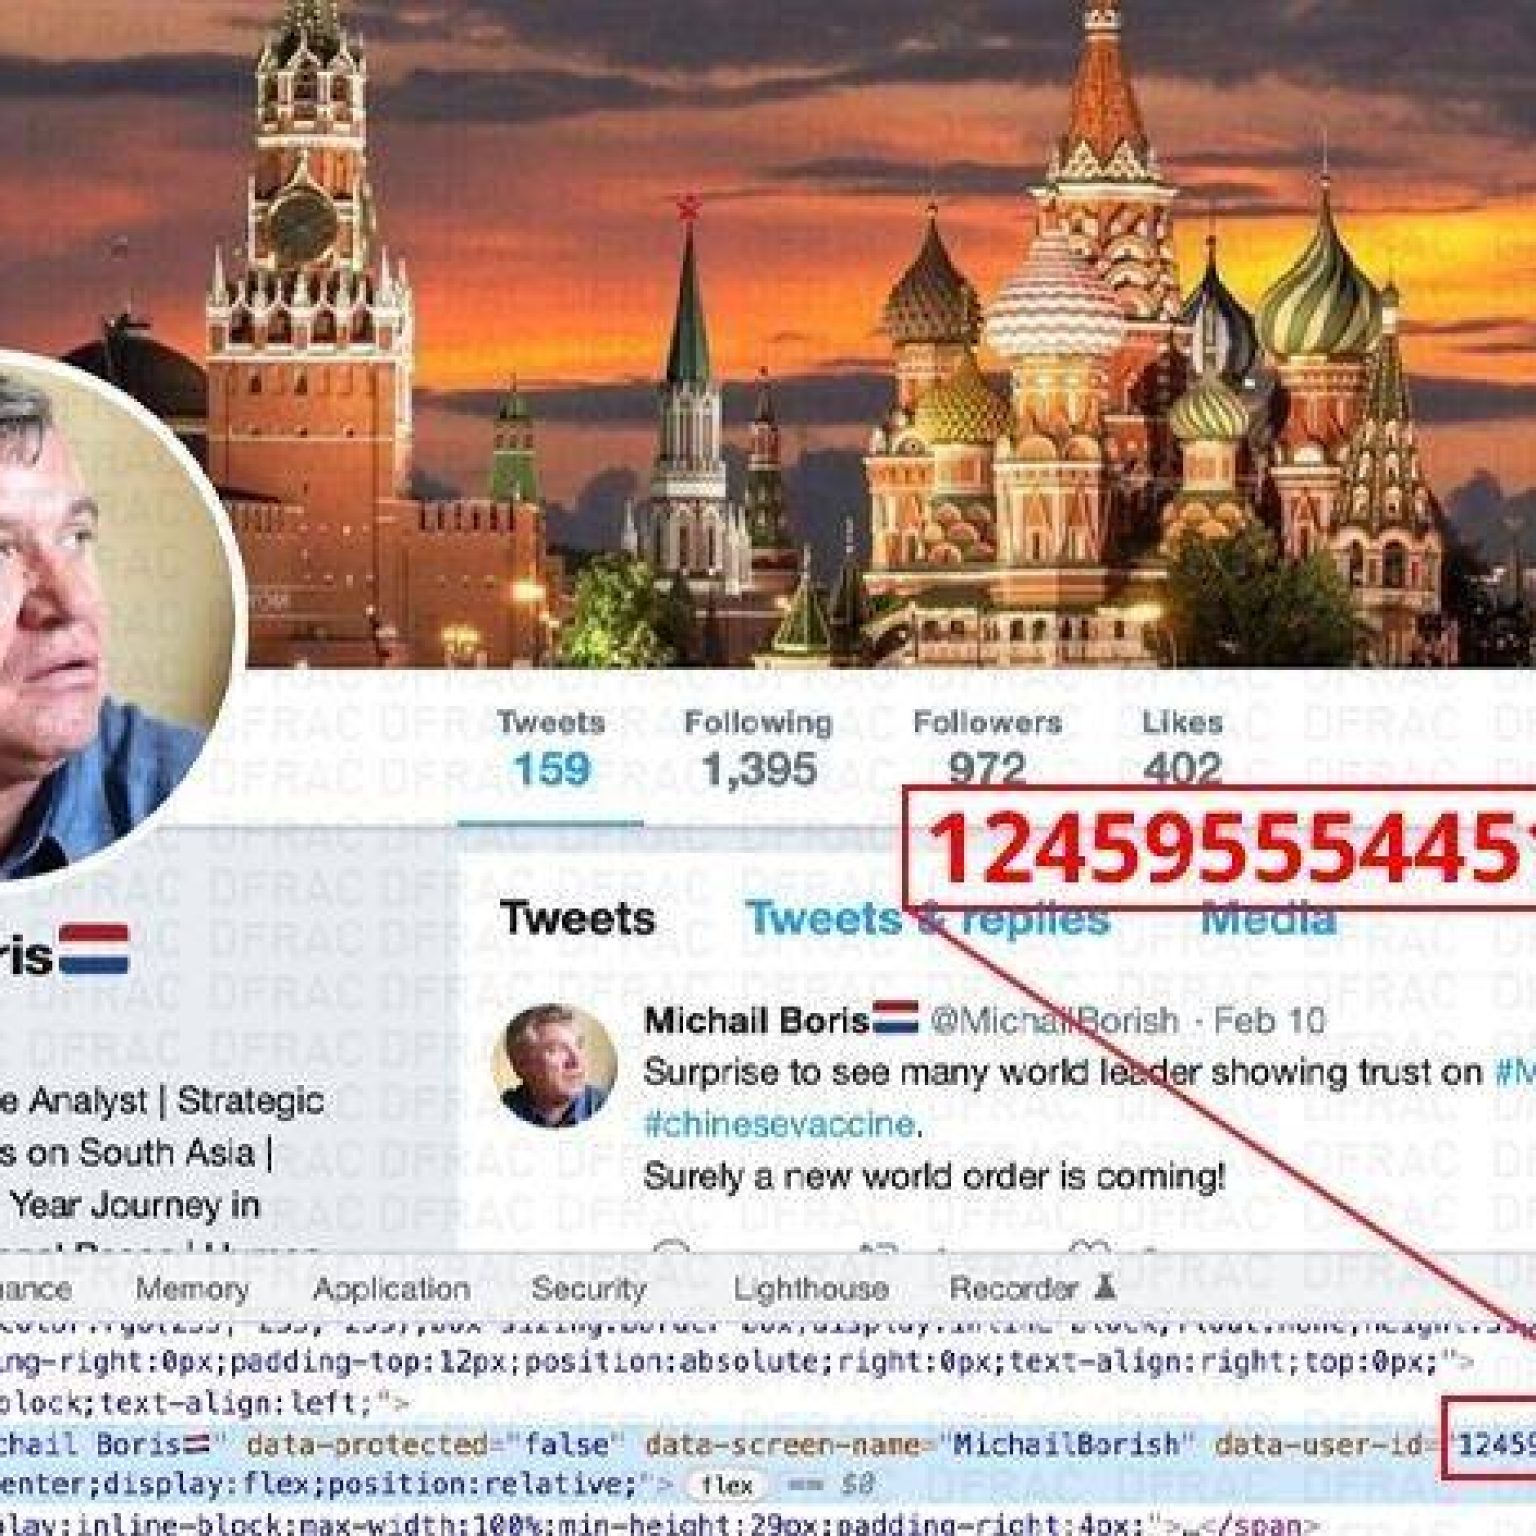Open the Media tab on profile

point(1268,918)
